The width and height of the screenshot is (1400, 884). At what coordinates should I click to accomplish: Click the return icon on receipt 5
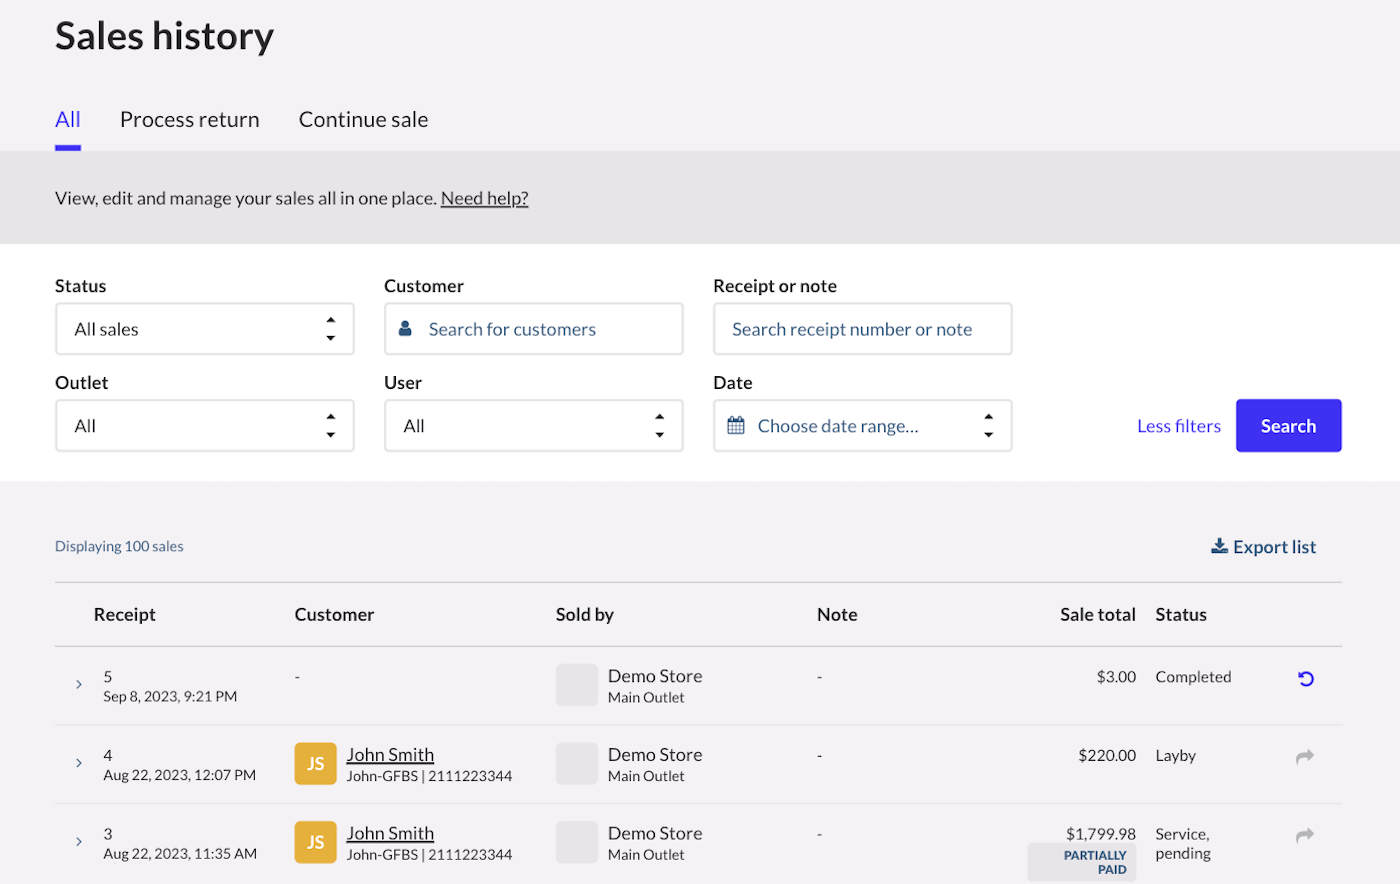coord(1305,679)
